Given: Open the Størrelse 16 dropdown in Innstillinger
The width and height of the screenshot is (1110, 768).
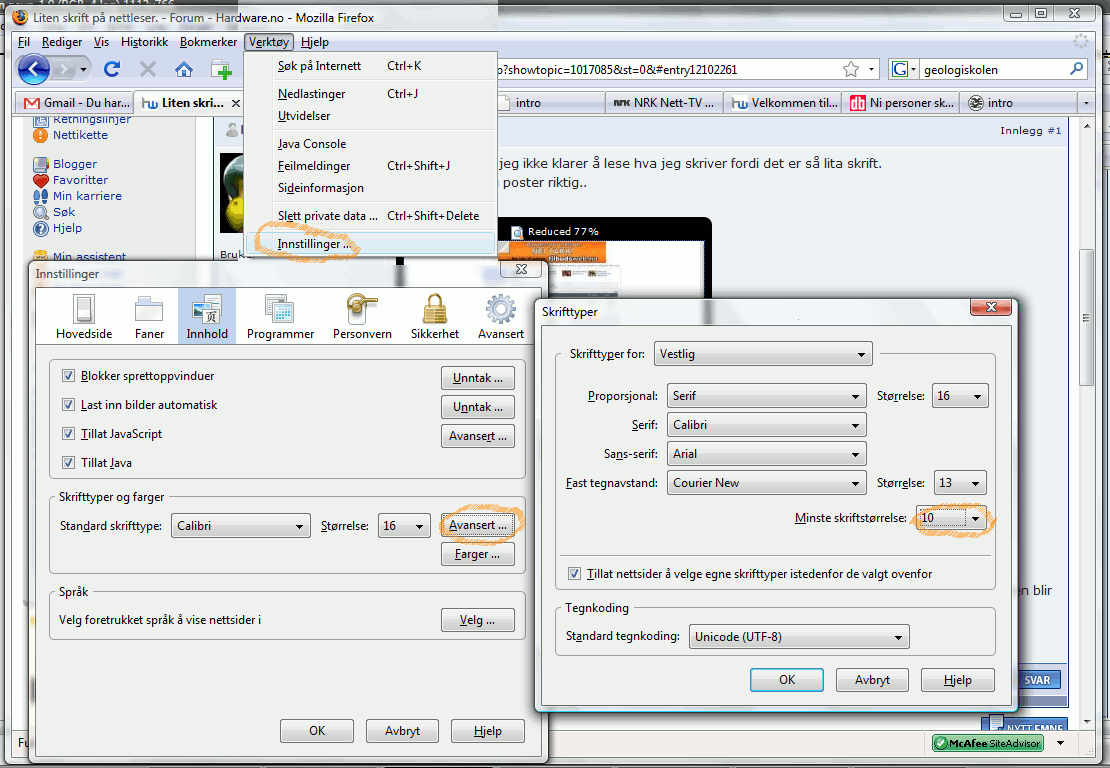Looking at the screenshot, I should click(x=404, y=526).
